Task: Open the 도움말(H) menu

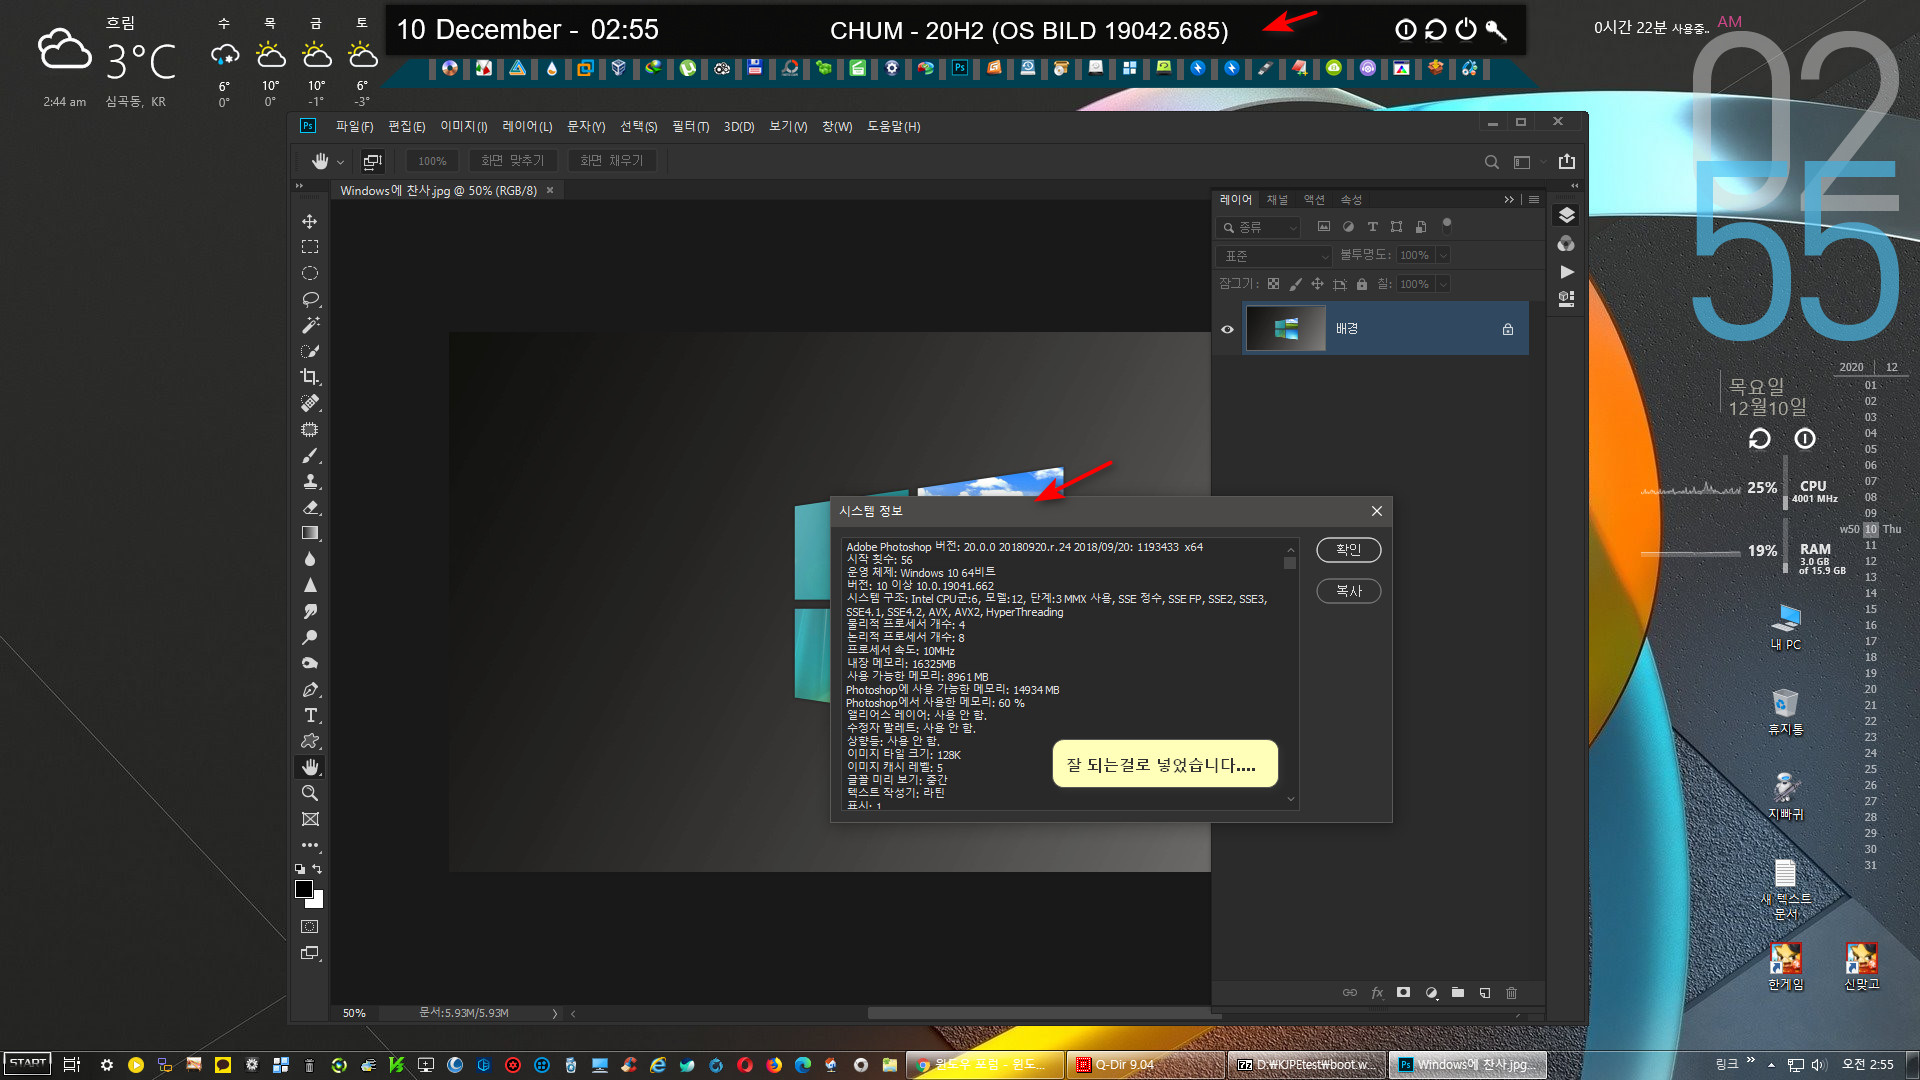Action: point(893,126)
